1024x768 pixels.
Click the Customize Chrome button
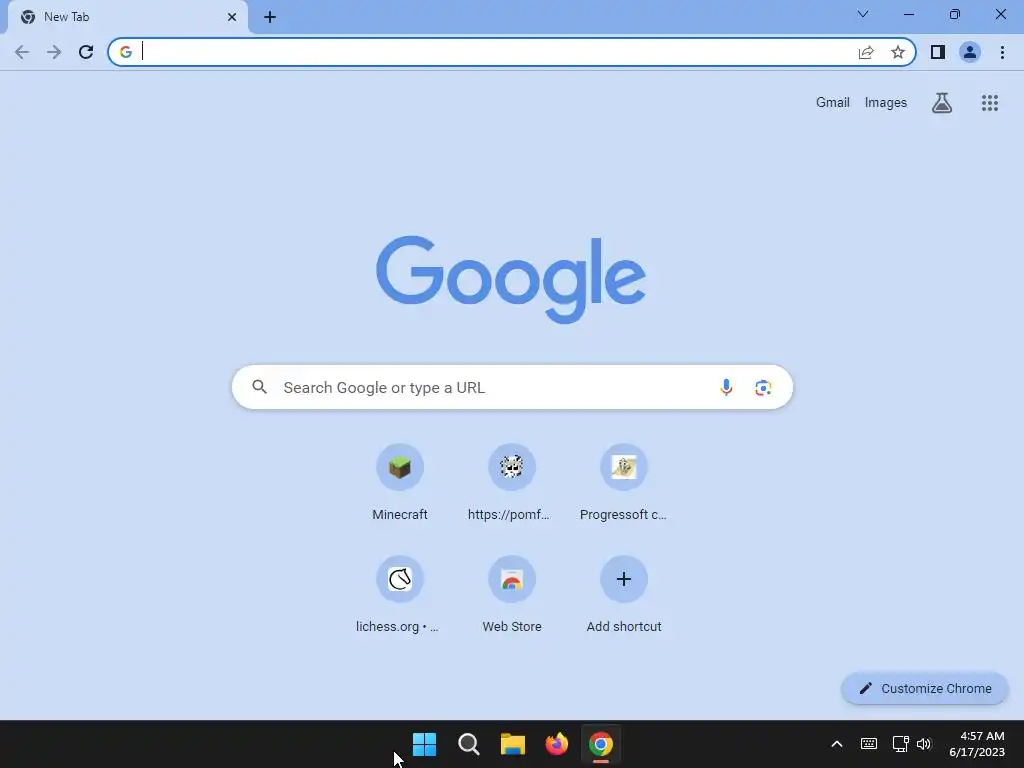(925, 688)
